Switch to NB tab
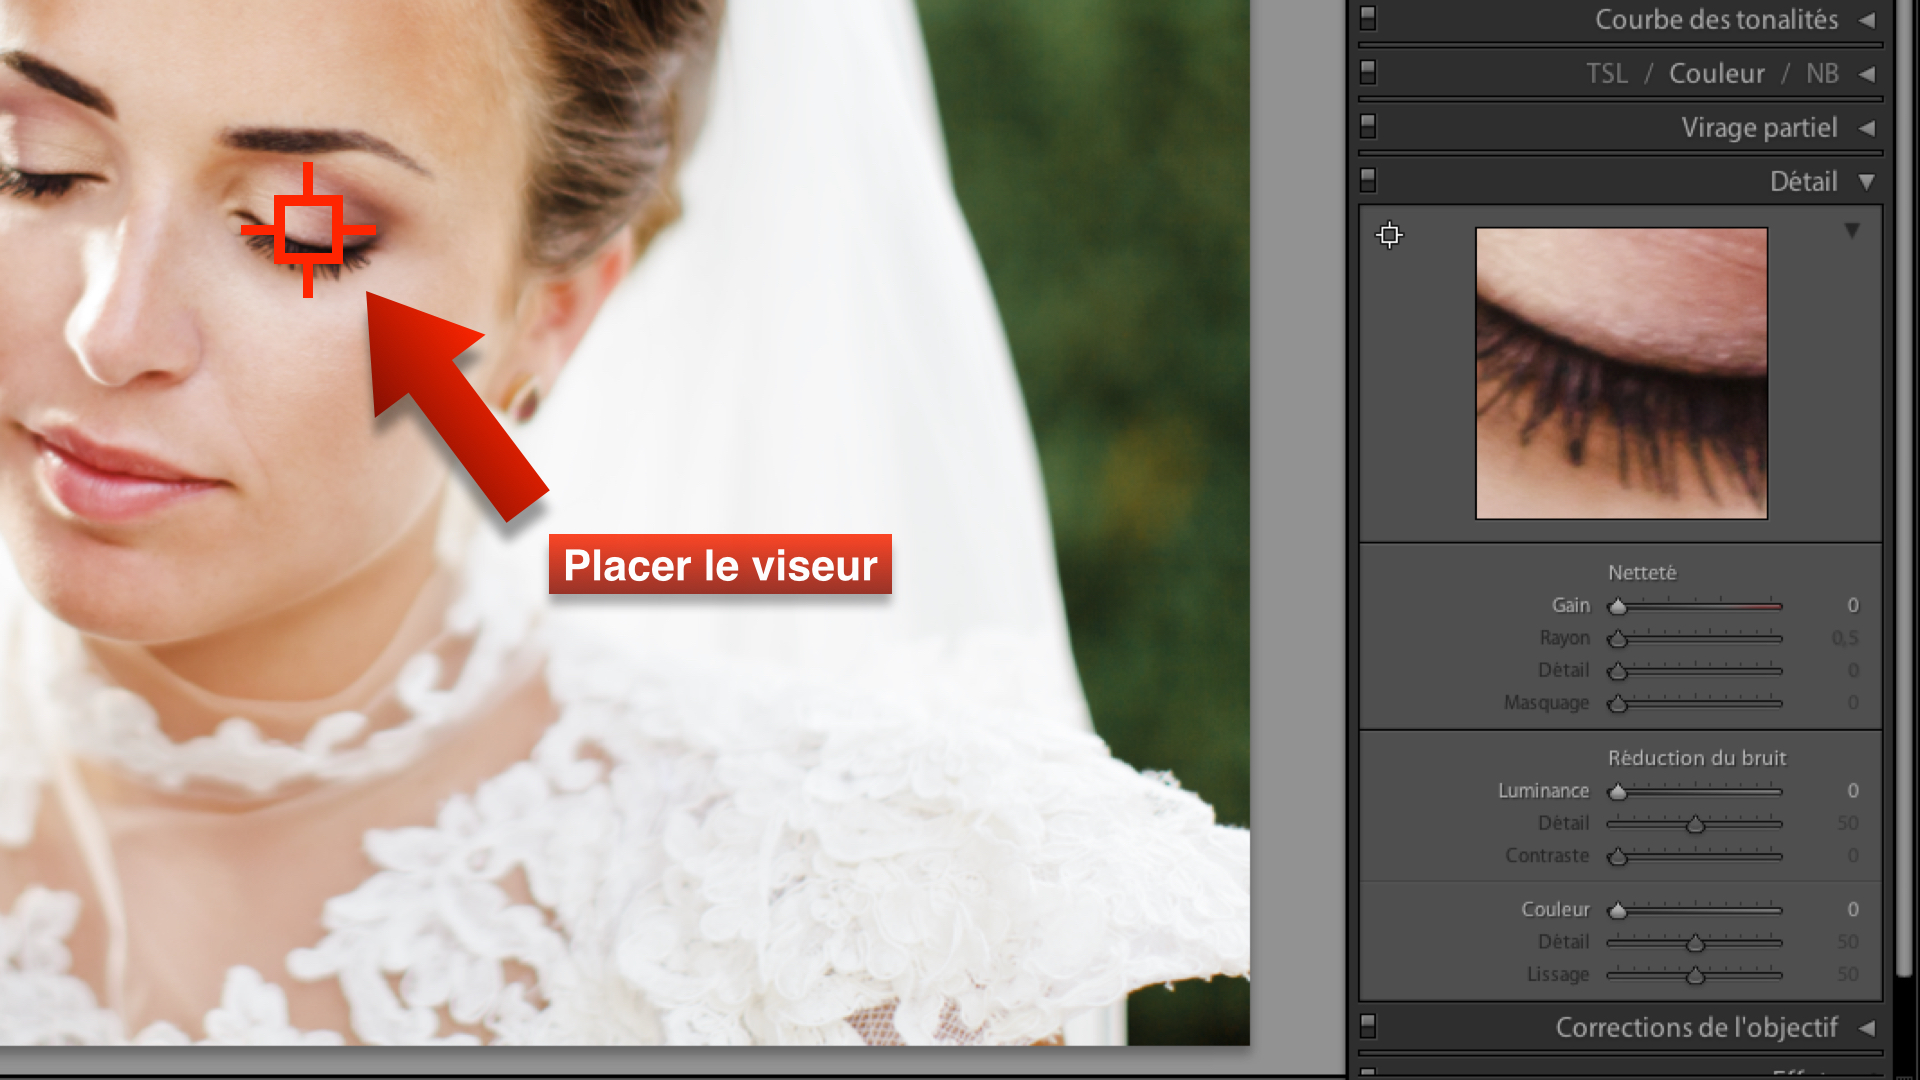The height and width of the screenshot is (1080, 1920). point(1822,74)
